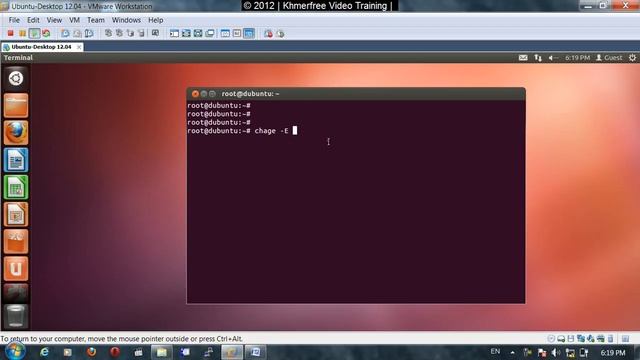Click the hard disk device status icon

point(561,338)
